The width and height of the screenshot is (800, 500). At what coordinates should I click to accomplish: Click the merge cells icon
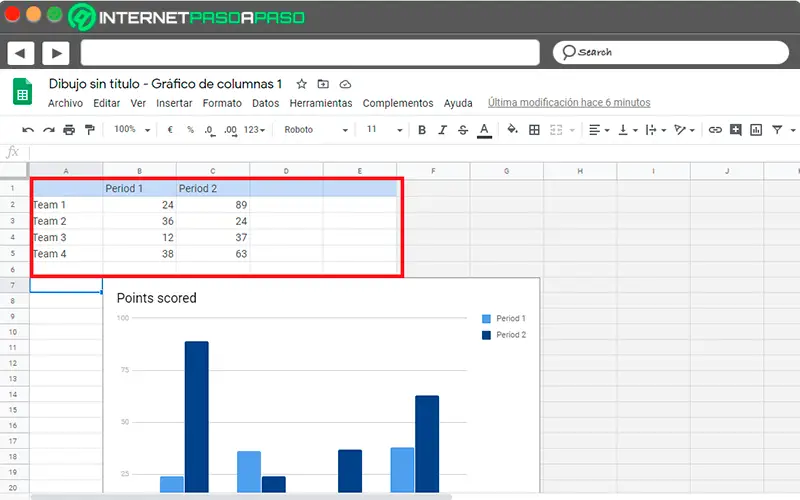pos(556,130)
